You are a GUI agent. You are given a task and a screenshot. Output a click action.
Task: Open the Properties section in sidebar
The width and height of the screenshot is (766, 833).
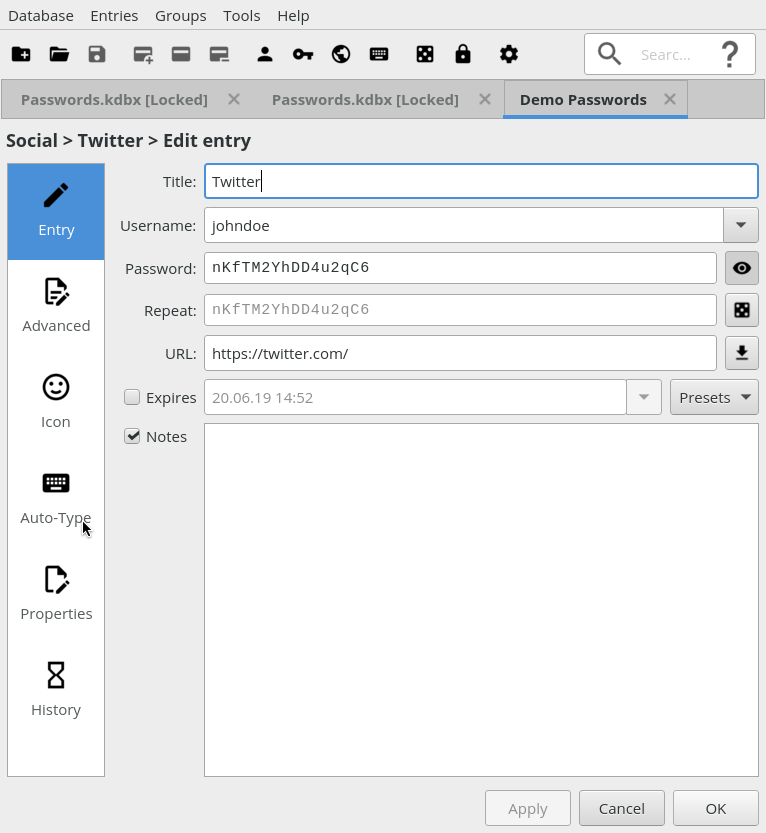click(x=56, y=594)
